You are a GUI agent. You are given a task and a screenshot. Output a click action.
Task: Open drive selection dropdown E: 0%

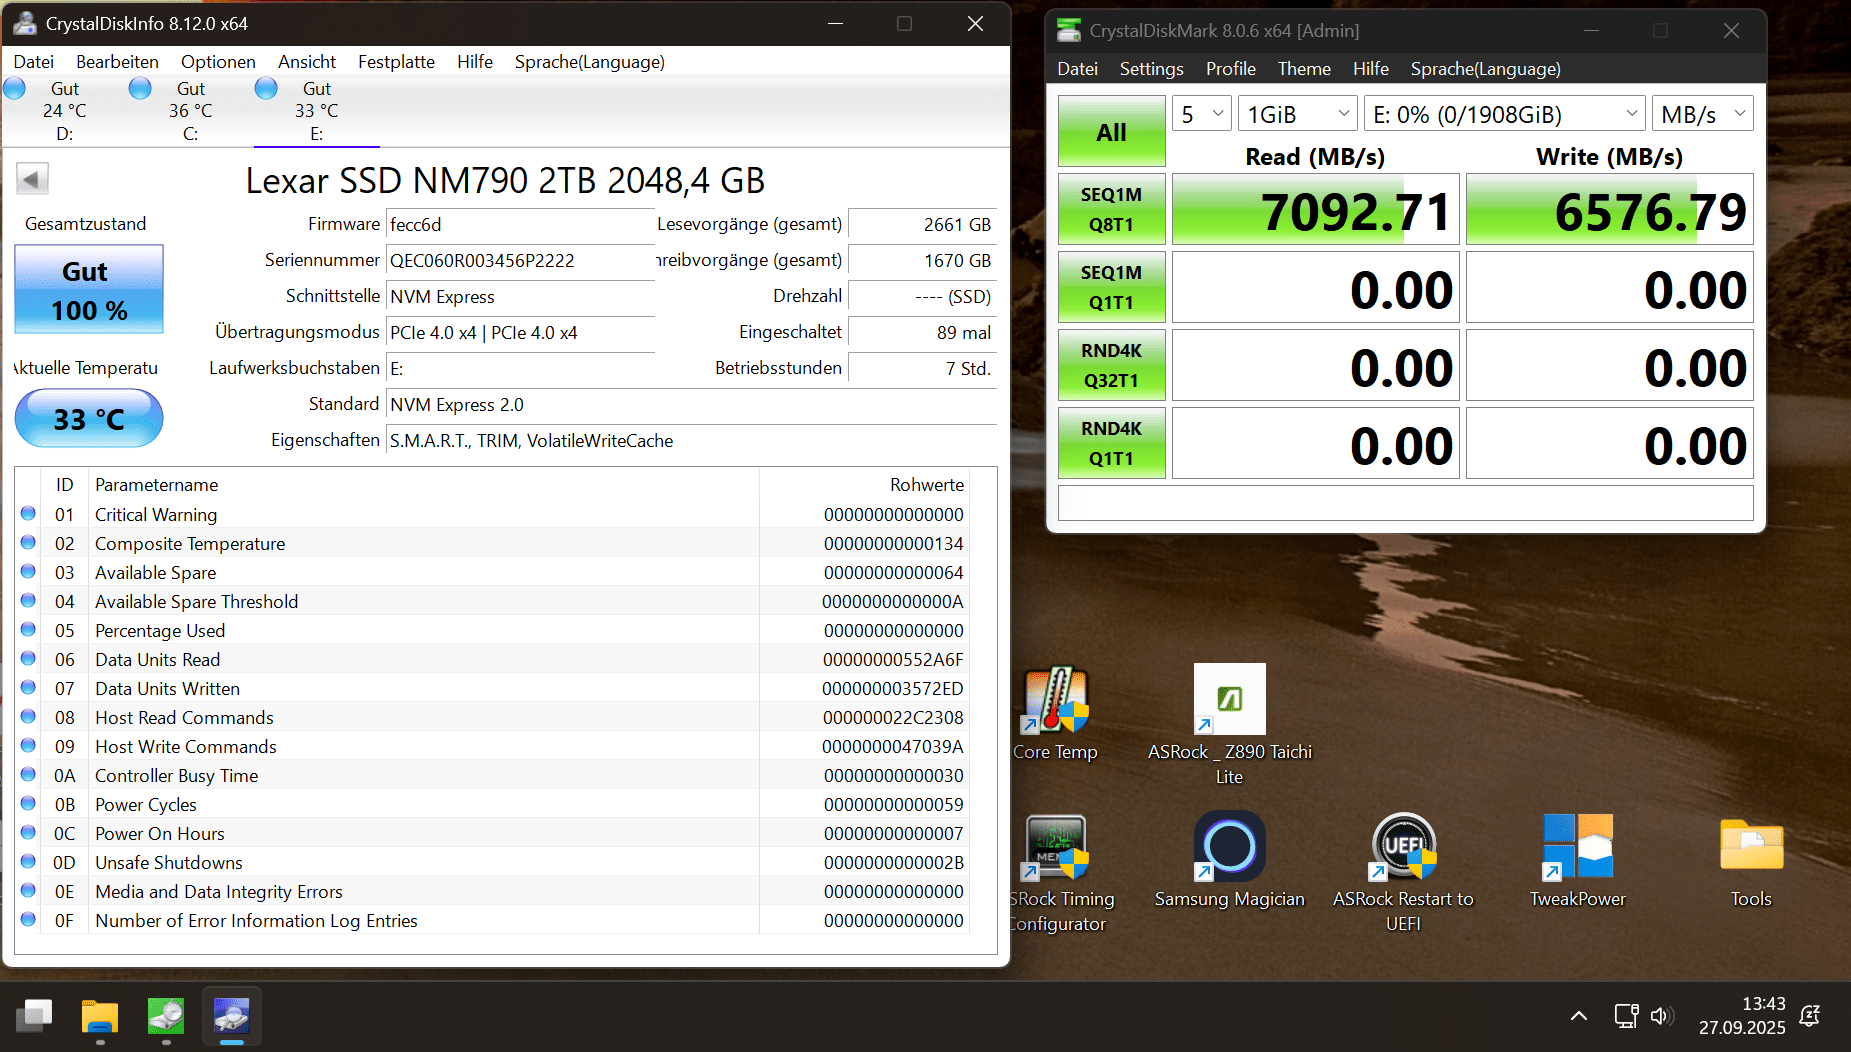pos(1505,114)
